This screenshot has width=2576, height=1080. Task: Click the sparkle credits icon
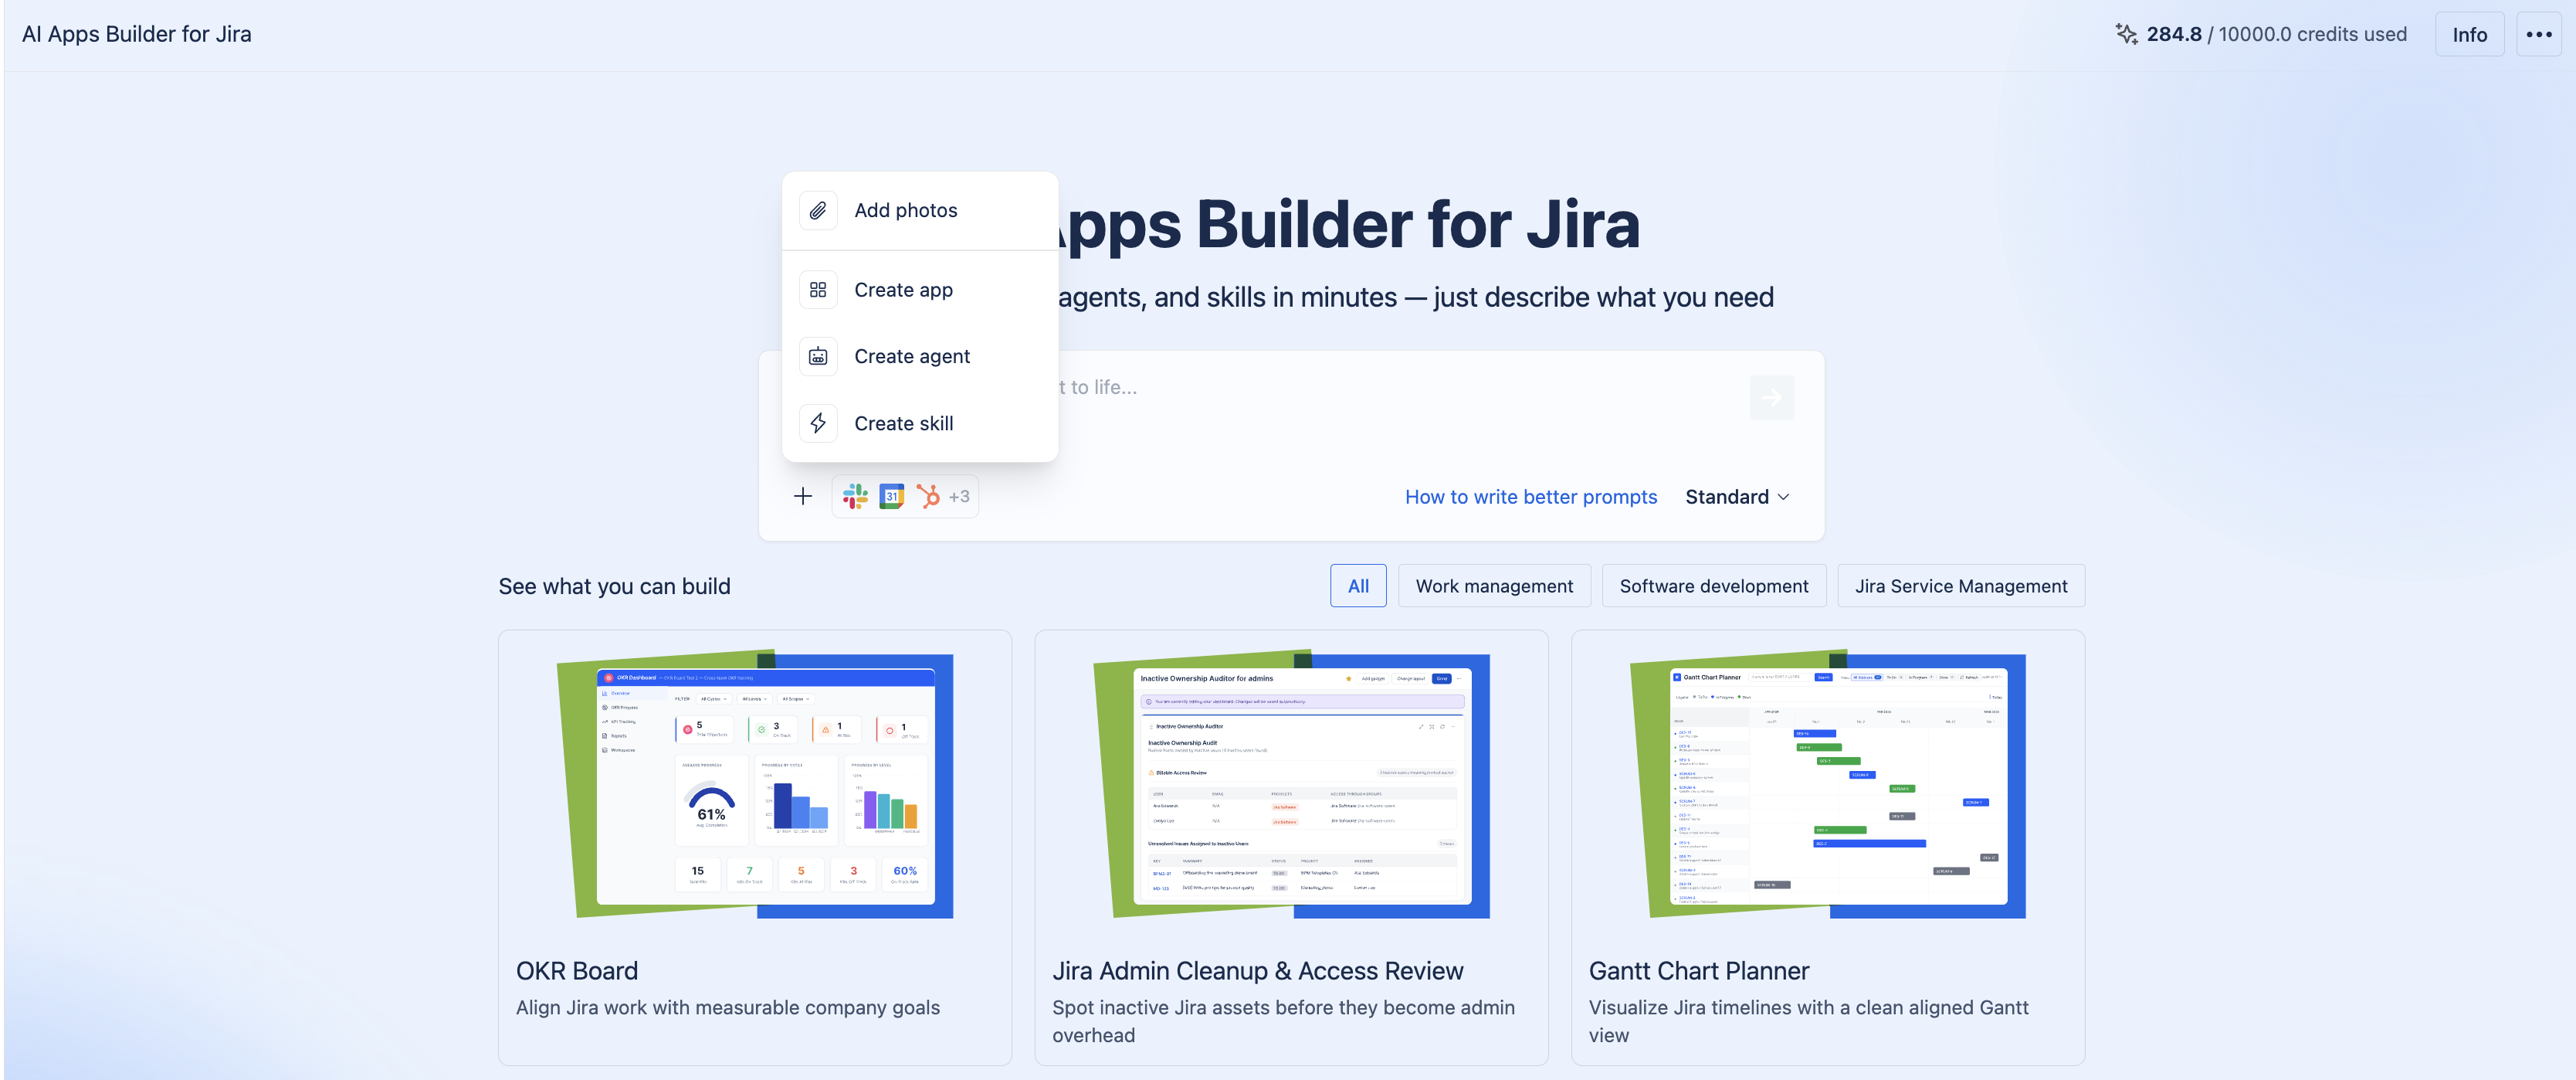tap(2126, 34)
